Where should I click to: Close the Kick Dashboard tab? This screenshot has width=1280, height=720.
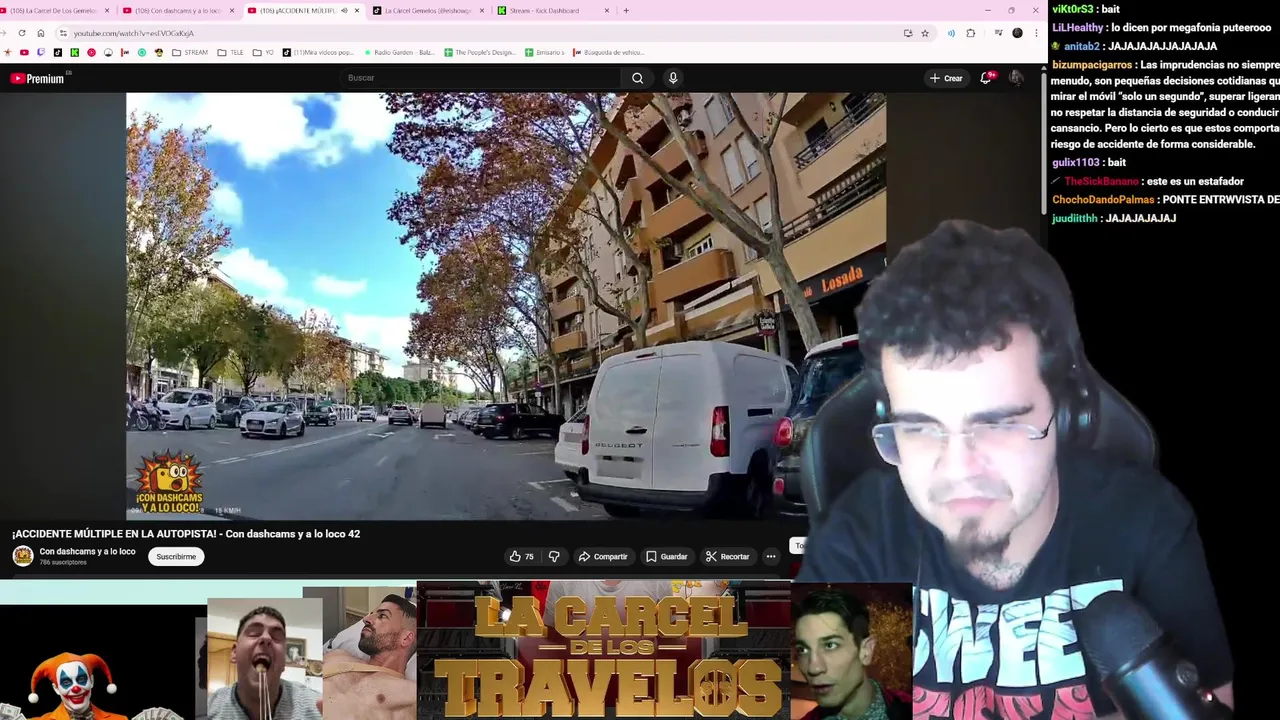click(607, 10)
